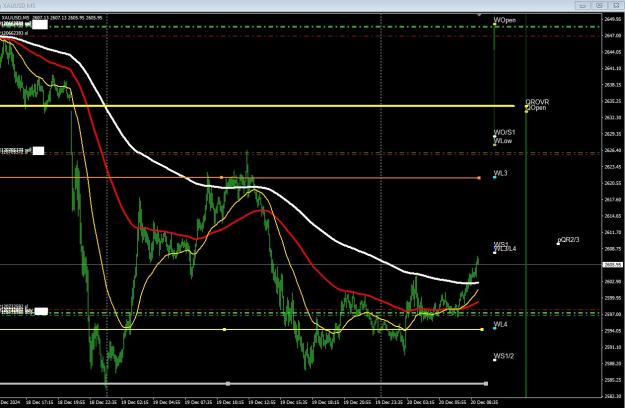625x408 pixels.
Task: Click the gray bottom line right end handle
Action: 486,384
